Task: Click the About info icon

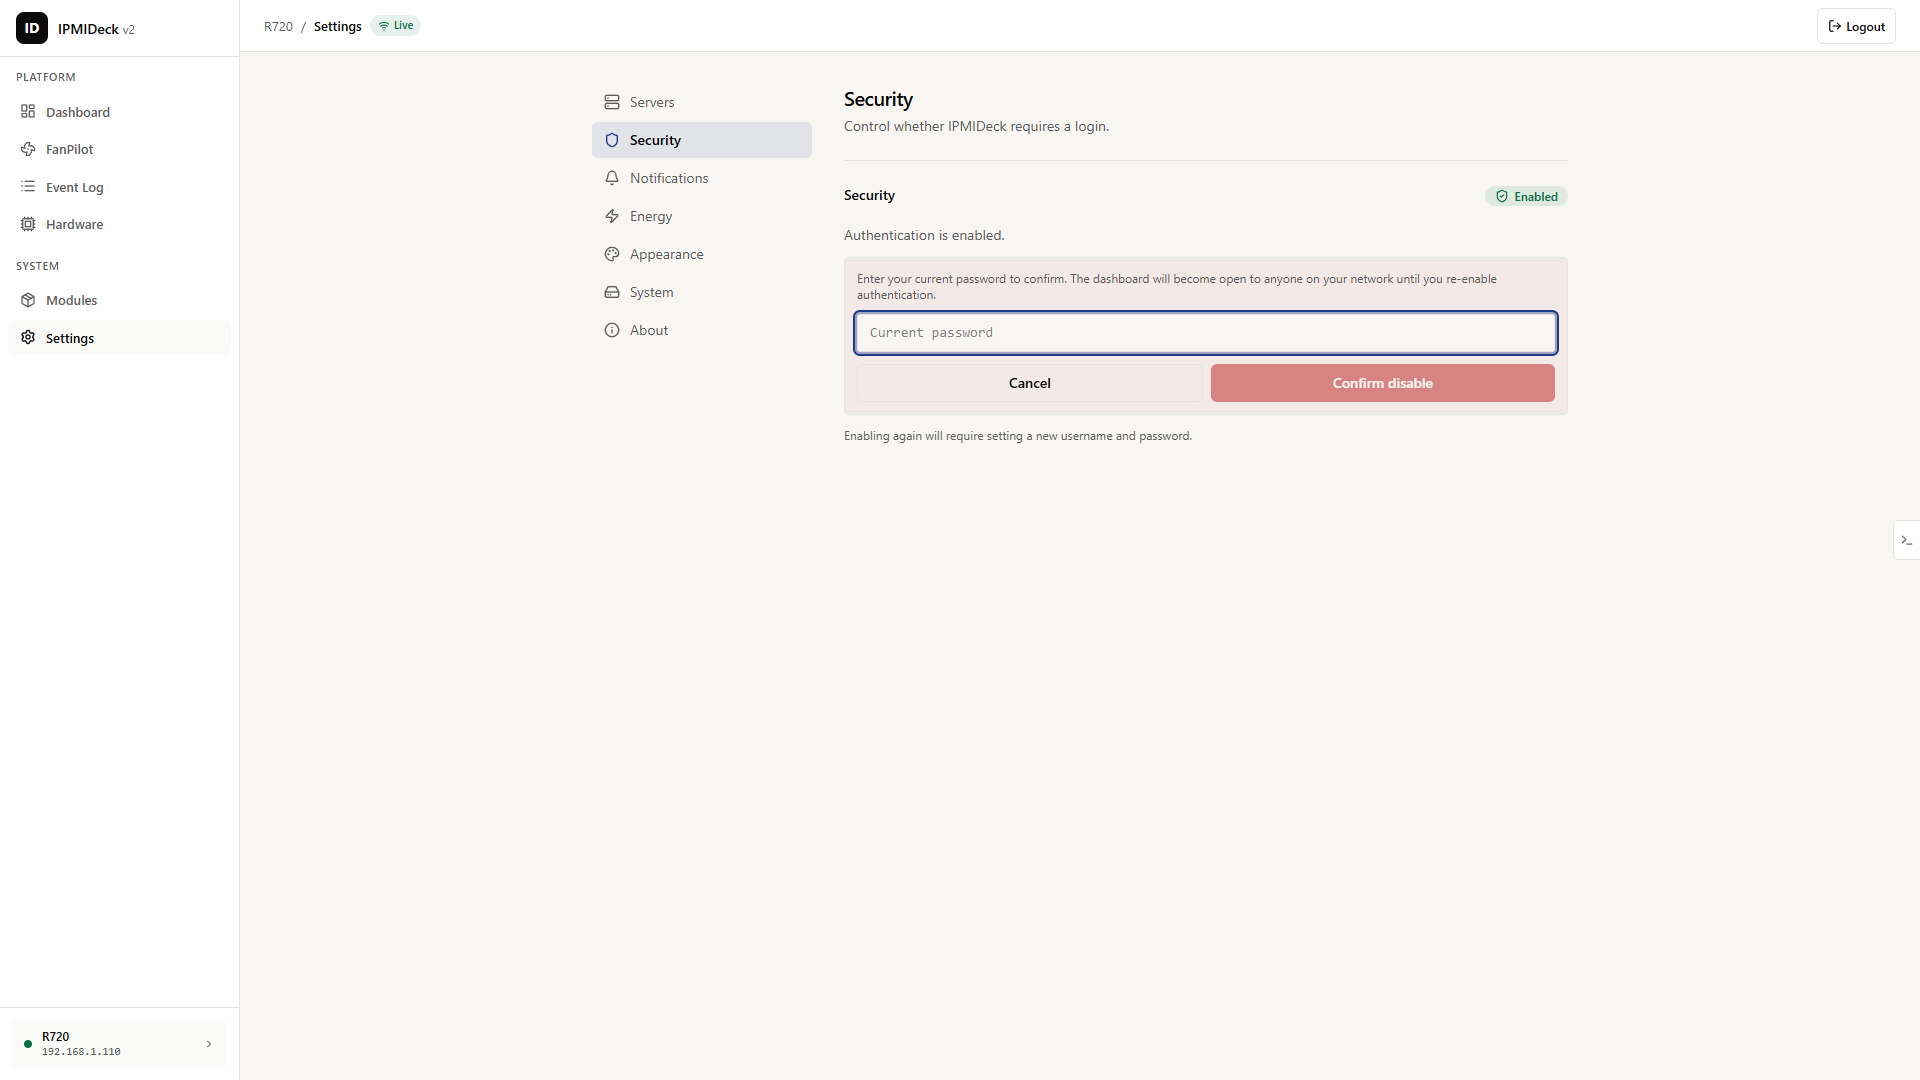Action: 612,330
